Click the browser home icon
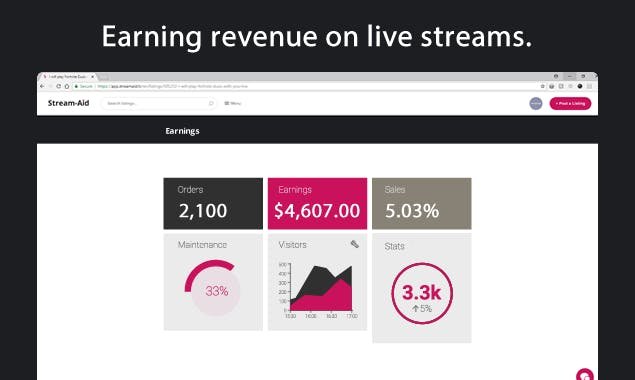This screenshot has height=380, width=635. tap(67, 86)
